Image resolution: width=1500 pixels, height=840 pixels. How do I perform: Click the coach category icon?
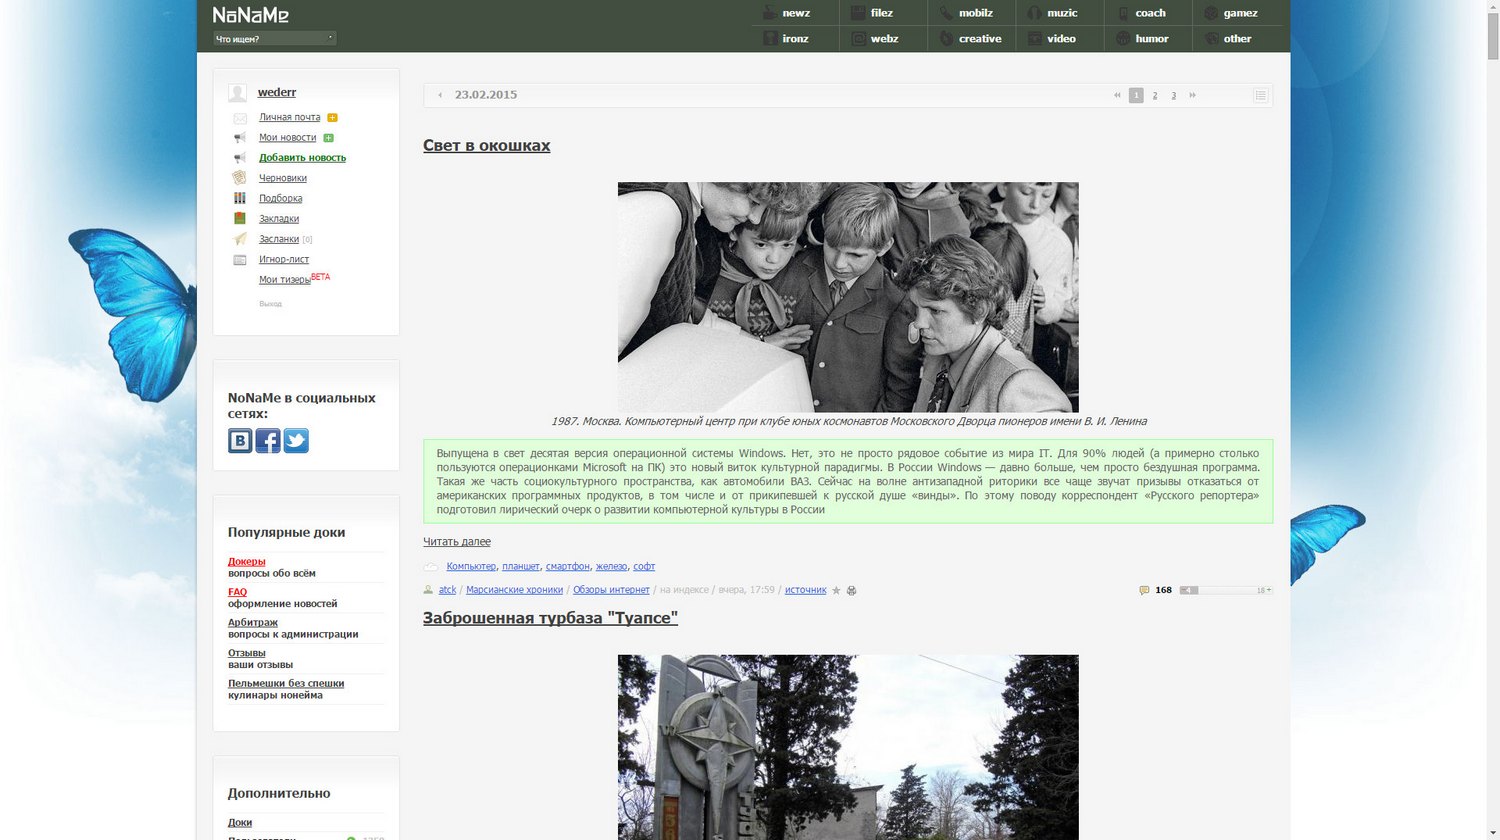tap(1123, 13)
